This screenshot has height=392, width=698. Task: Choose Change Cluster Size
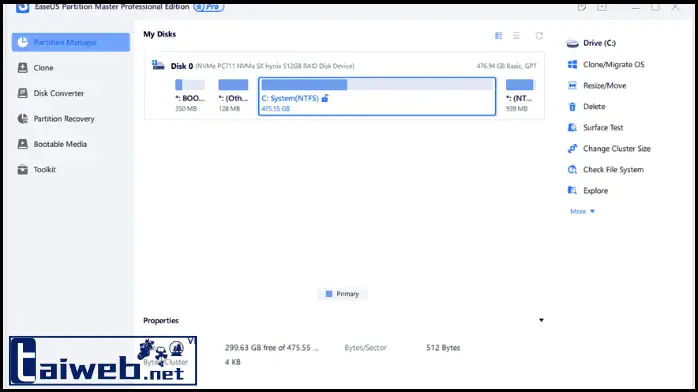(x=617, y=149)
